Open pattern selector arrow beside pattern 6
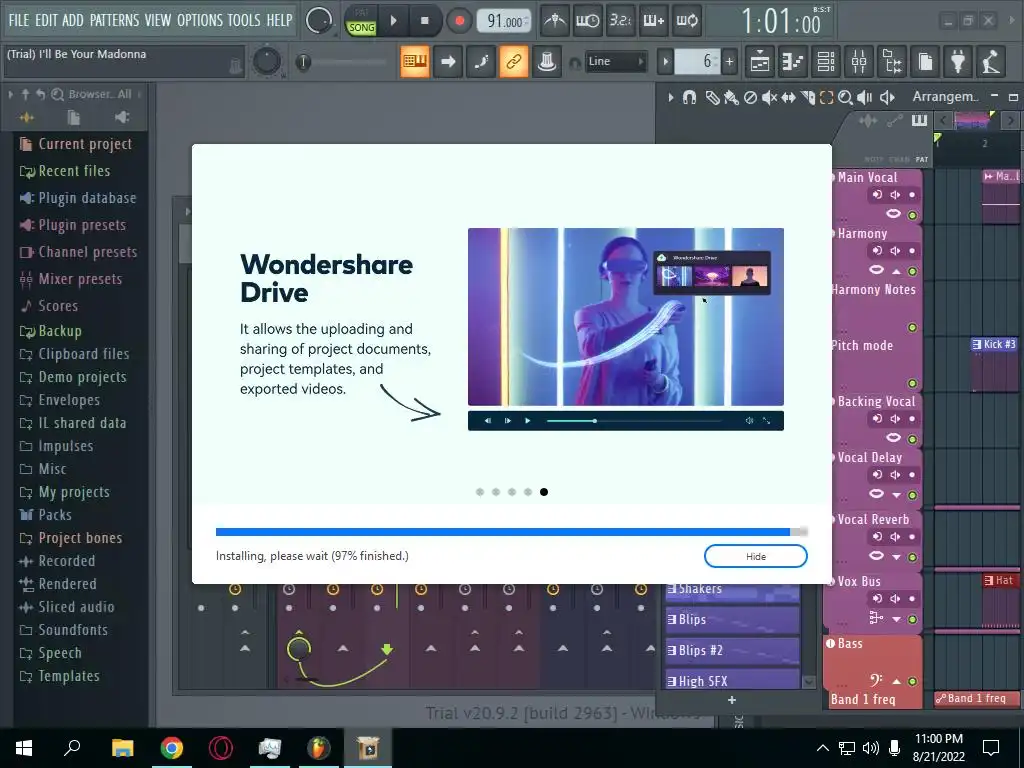Screen dimensions: 1024x768 click(665, 61)
